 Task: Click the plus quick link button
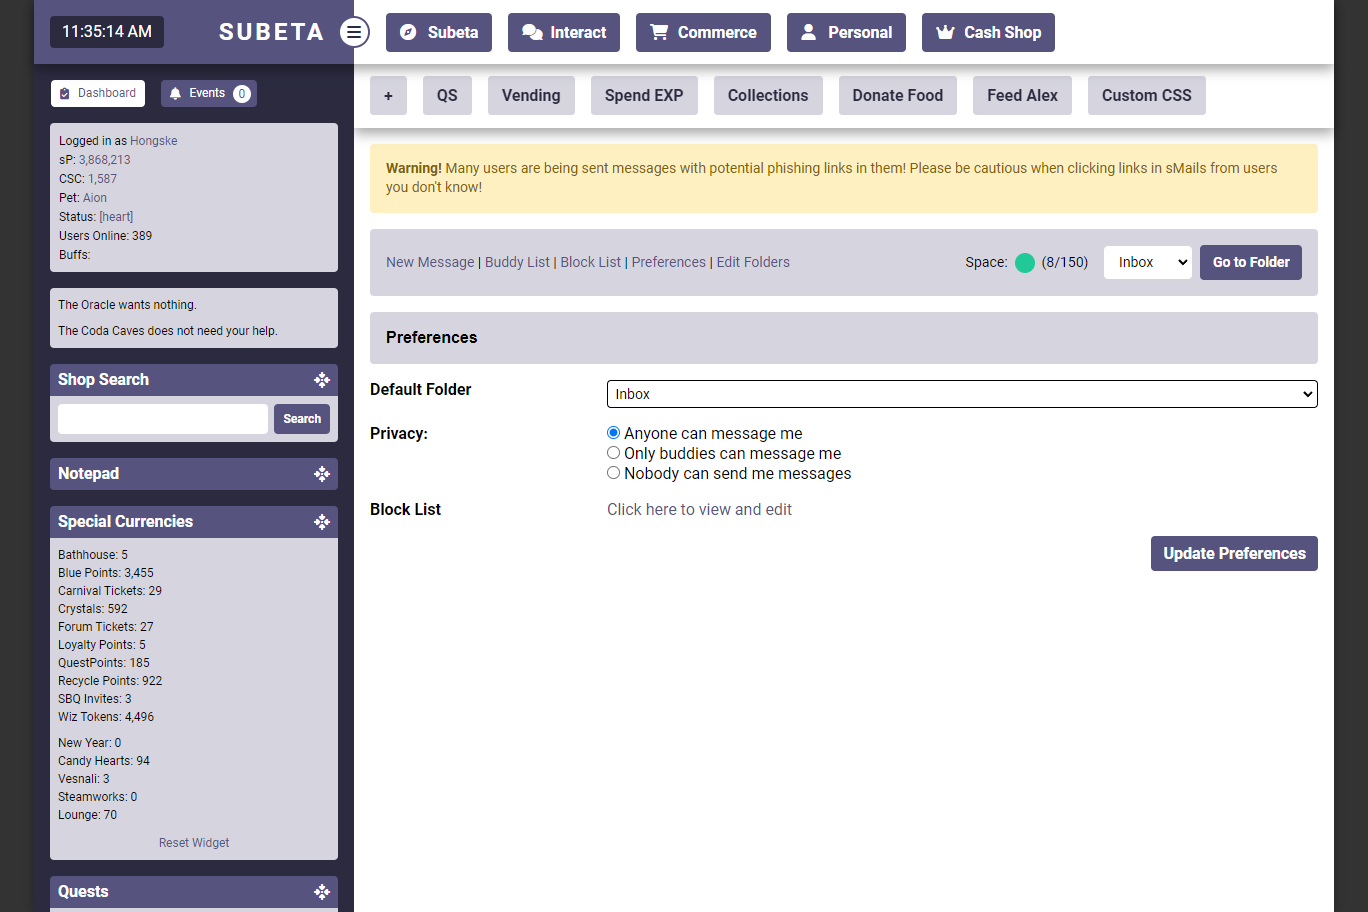388,96
